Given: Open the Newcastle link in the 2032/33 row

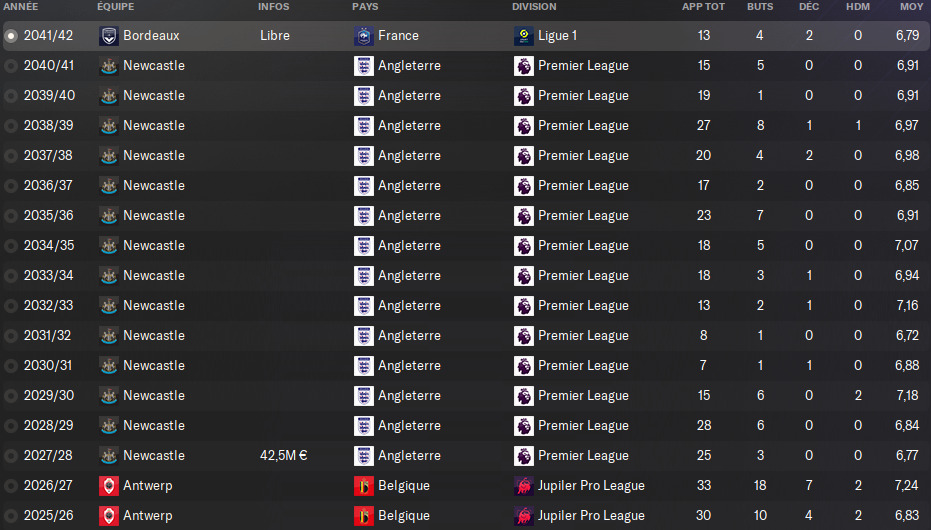Looking at the screenshot, I should tap(154, 306).
